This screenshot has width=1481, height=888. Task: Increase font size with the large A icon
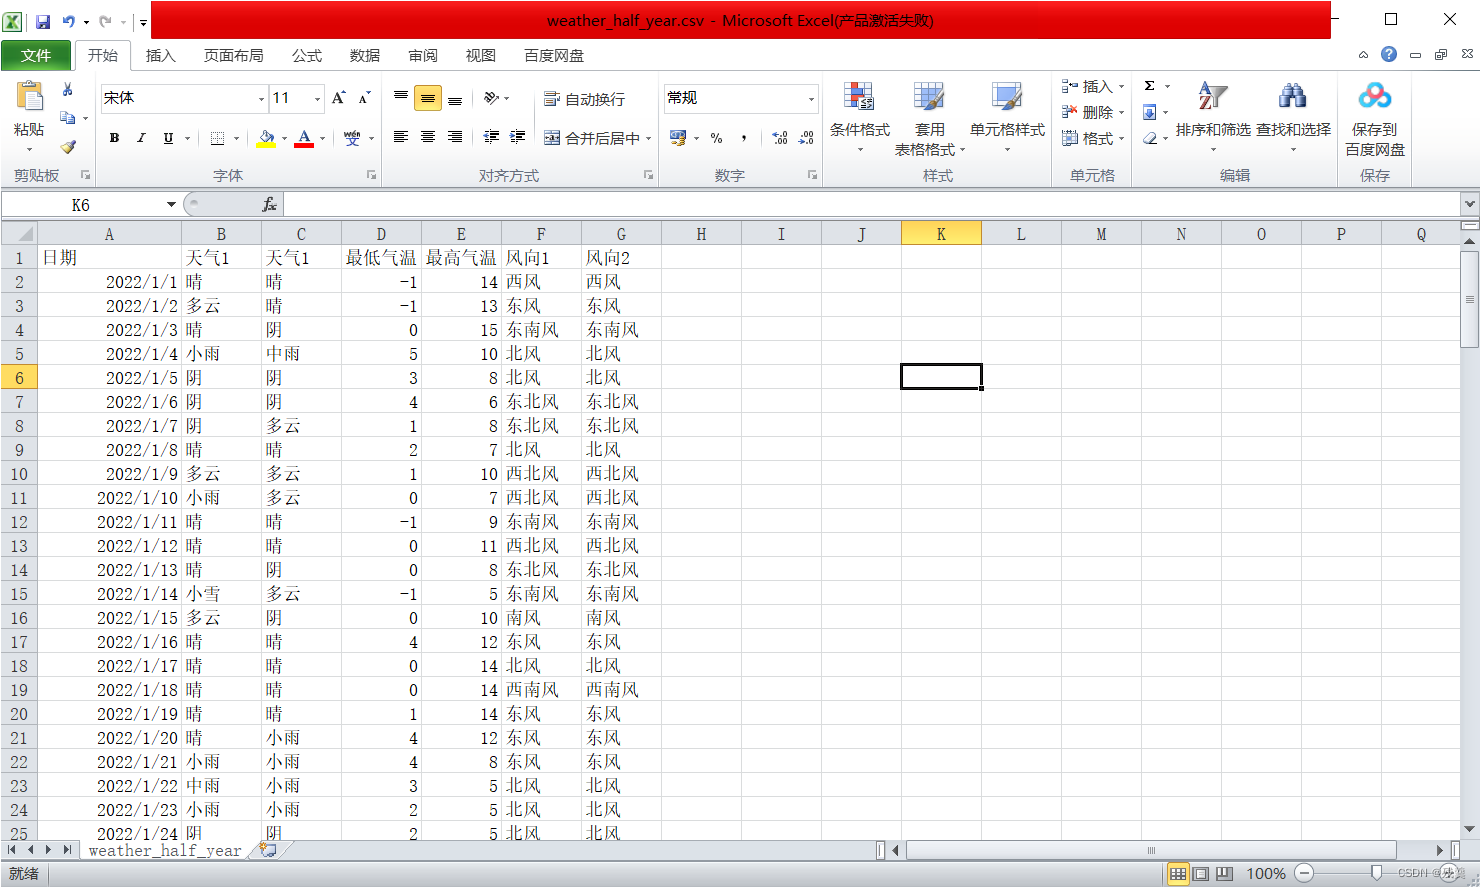tap(339, 98)
